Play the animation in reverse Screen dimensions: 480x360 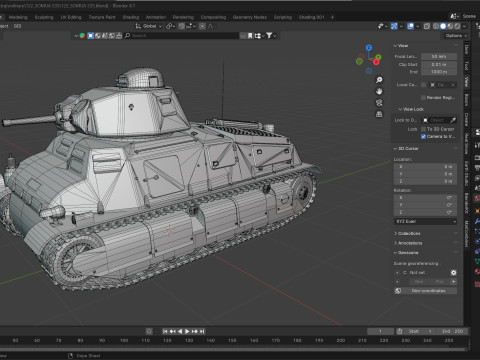180,331
